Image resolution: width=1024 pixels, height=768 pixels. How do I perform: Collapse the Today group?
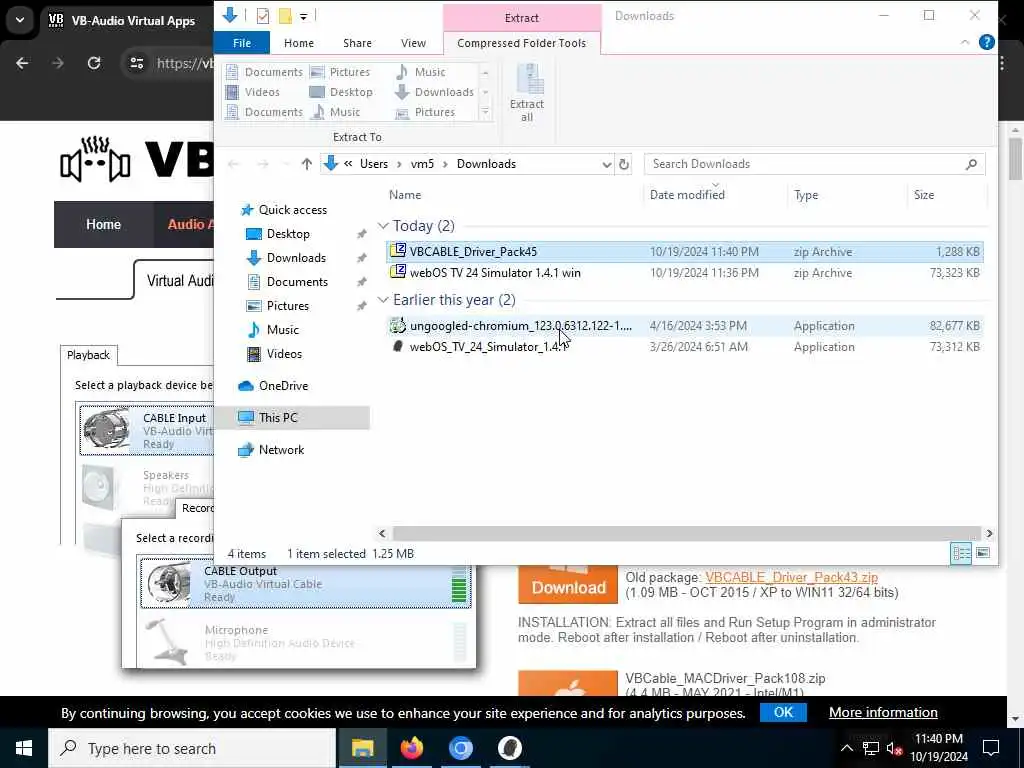tap(383, 226)
